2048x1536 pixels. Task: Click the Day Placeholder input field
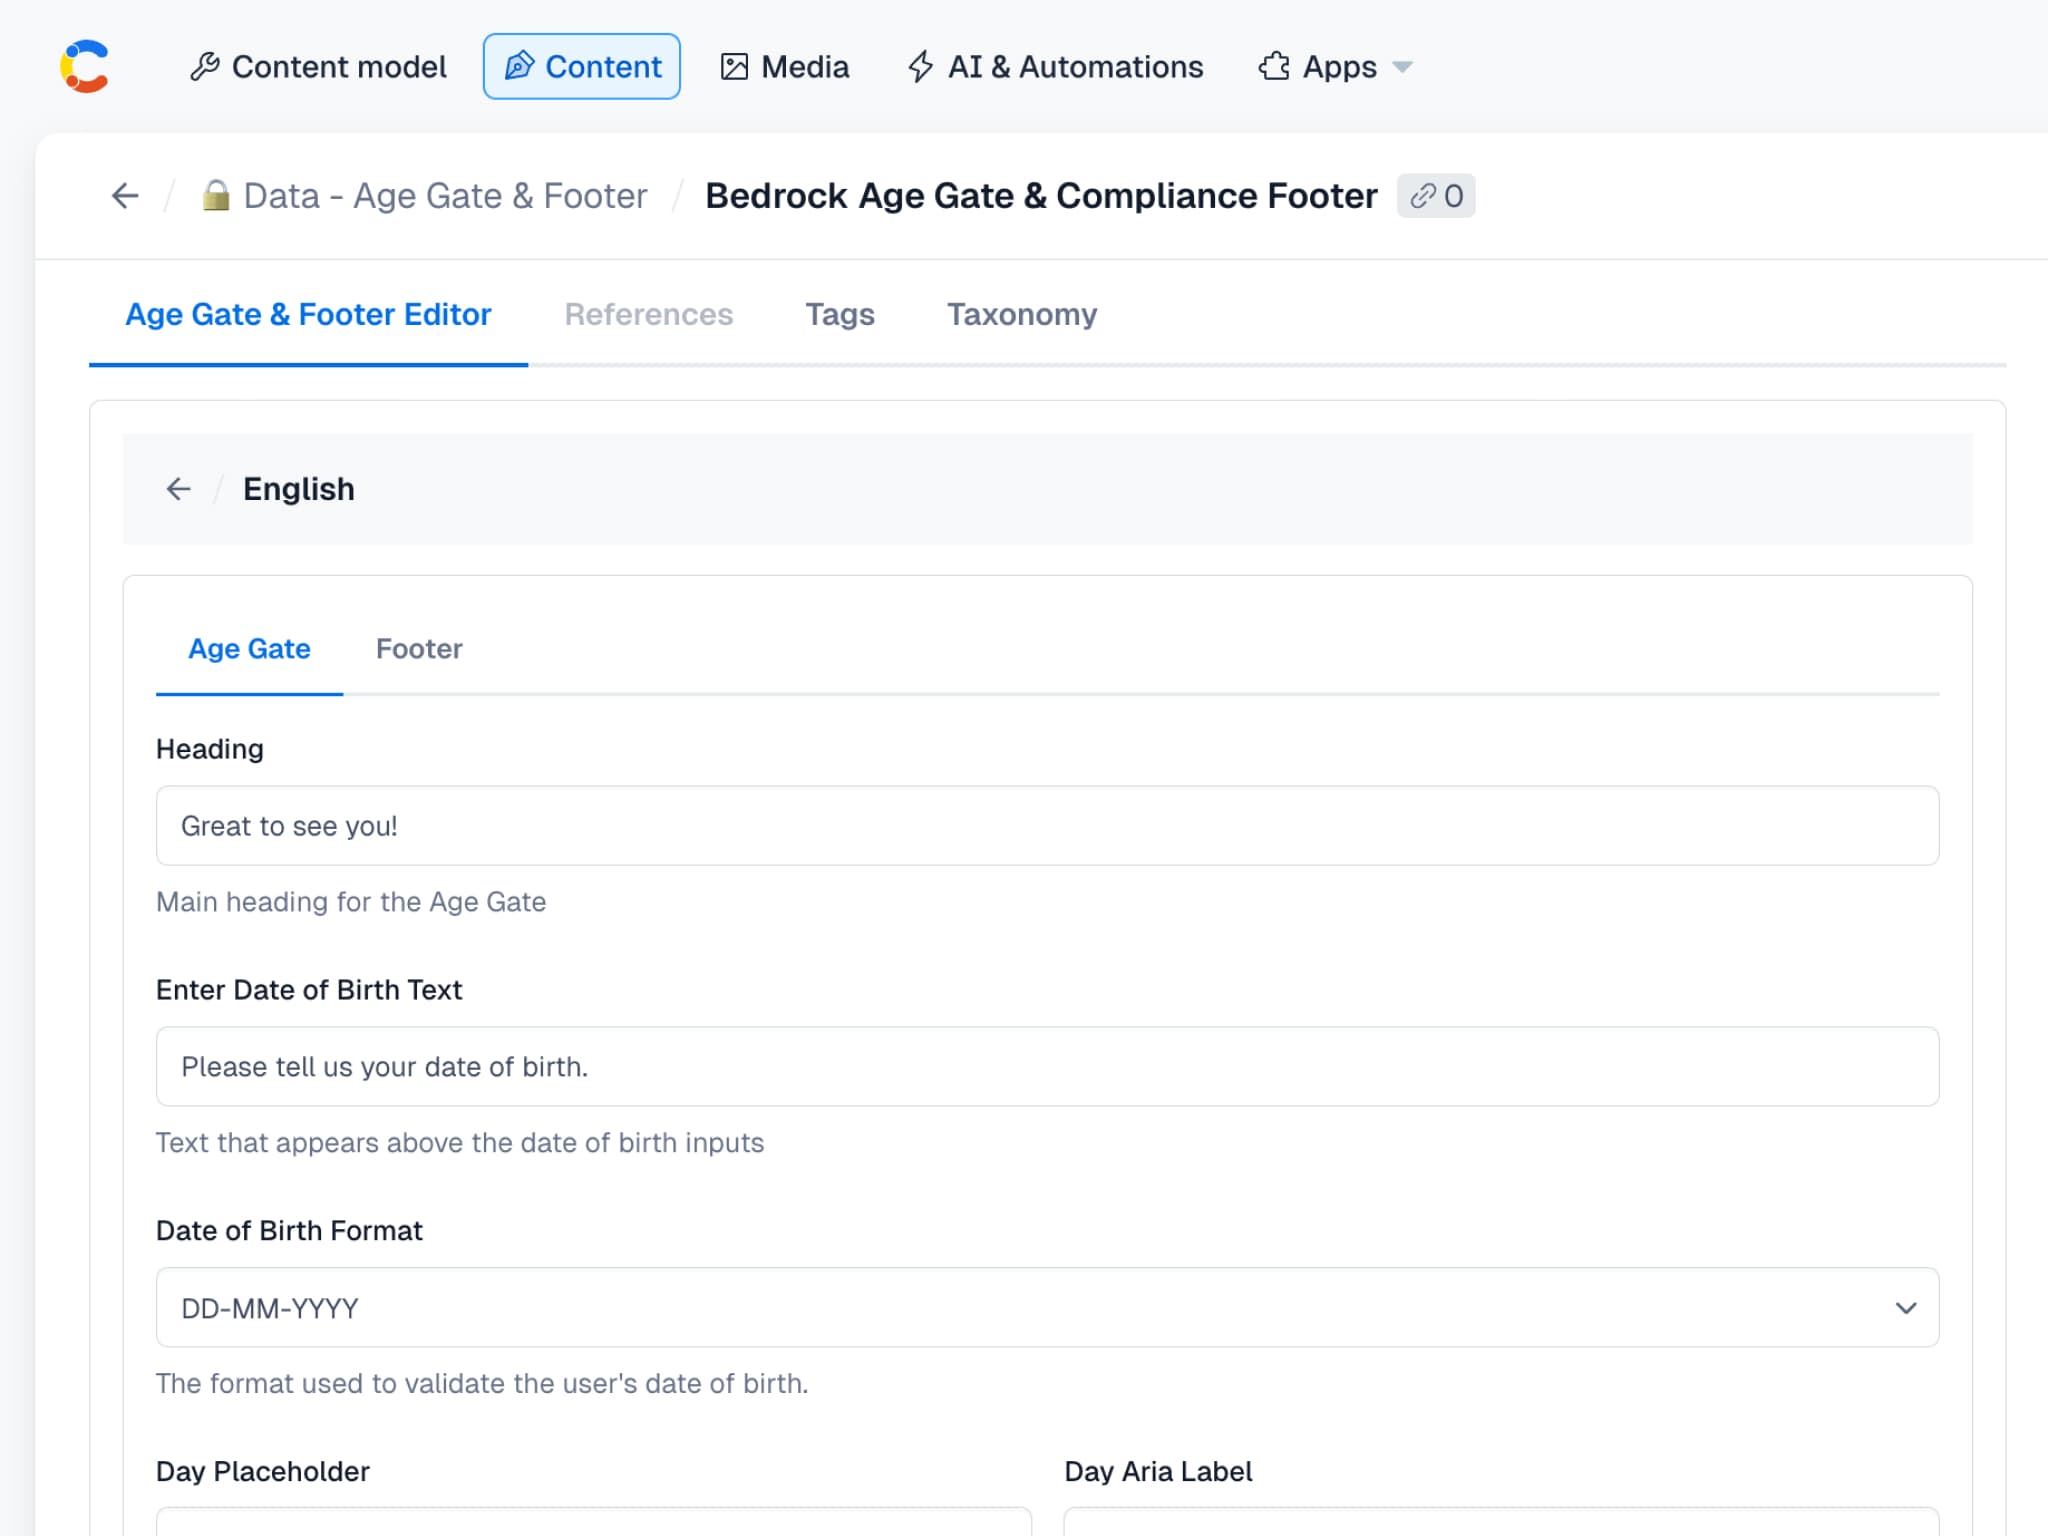594,1521
